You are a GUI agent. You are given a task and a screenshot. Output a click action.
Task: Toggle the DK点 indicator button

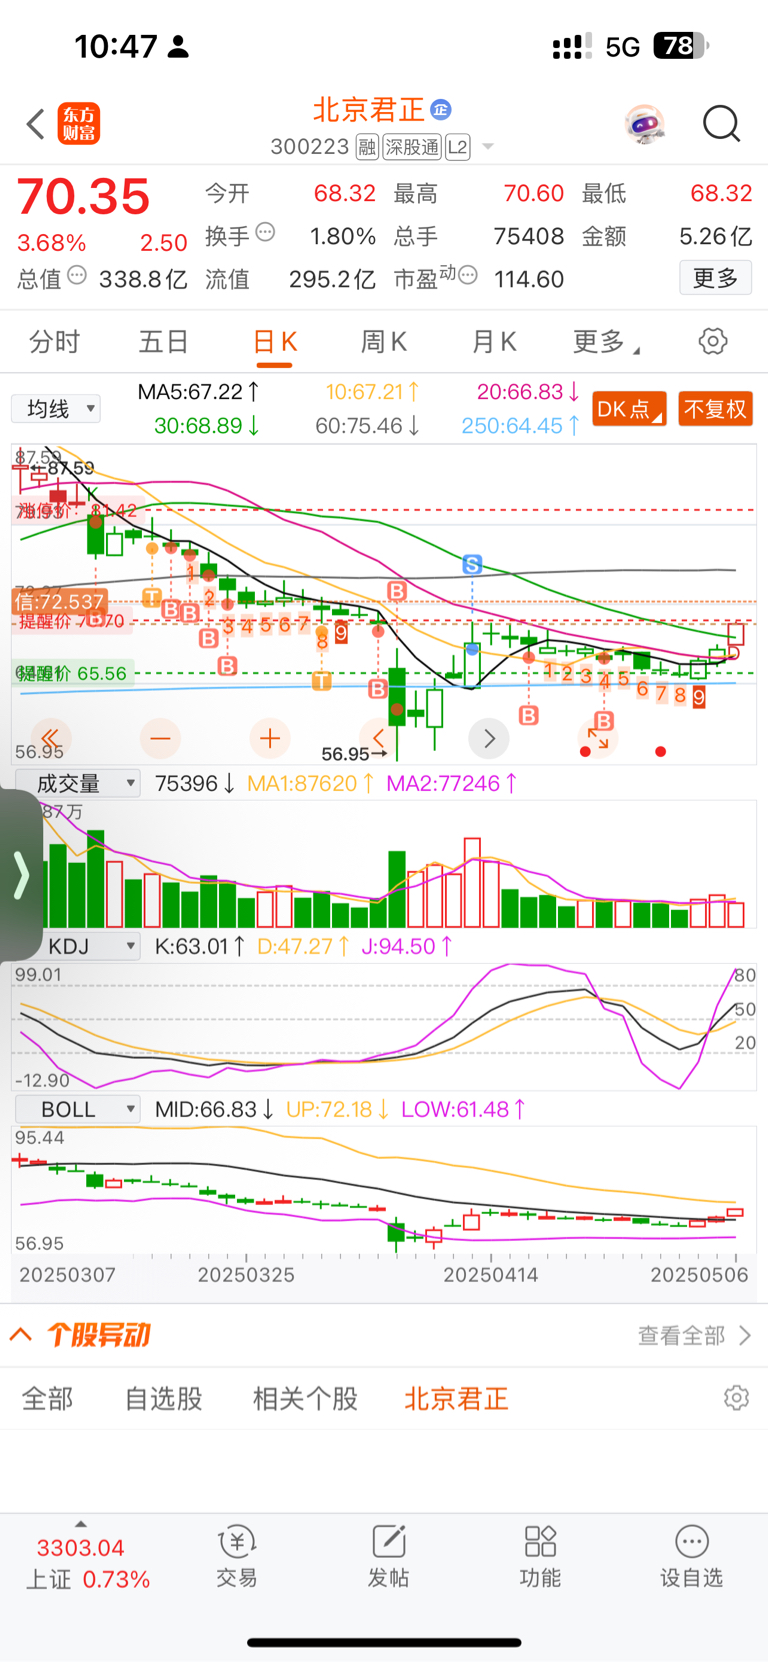tap(629, 409)
